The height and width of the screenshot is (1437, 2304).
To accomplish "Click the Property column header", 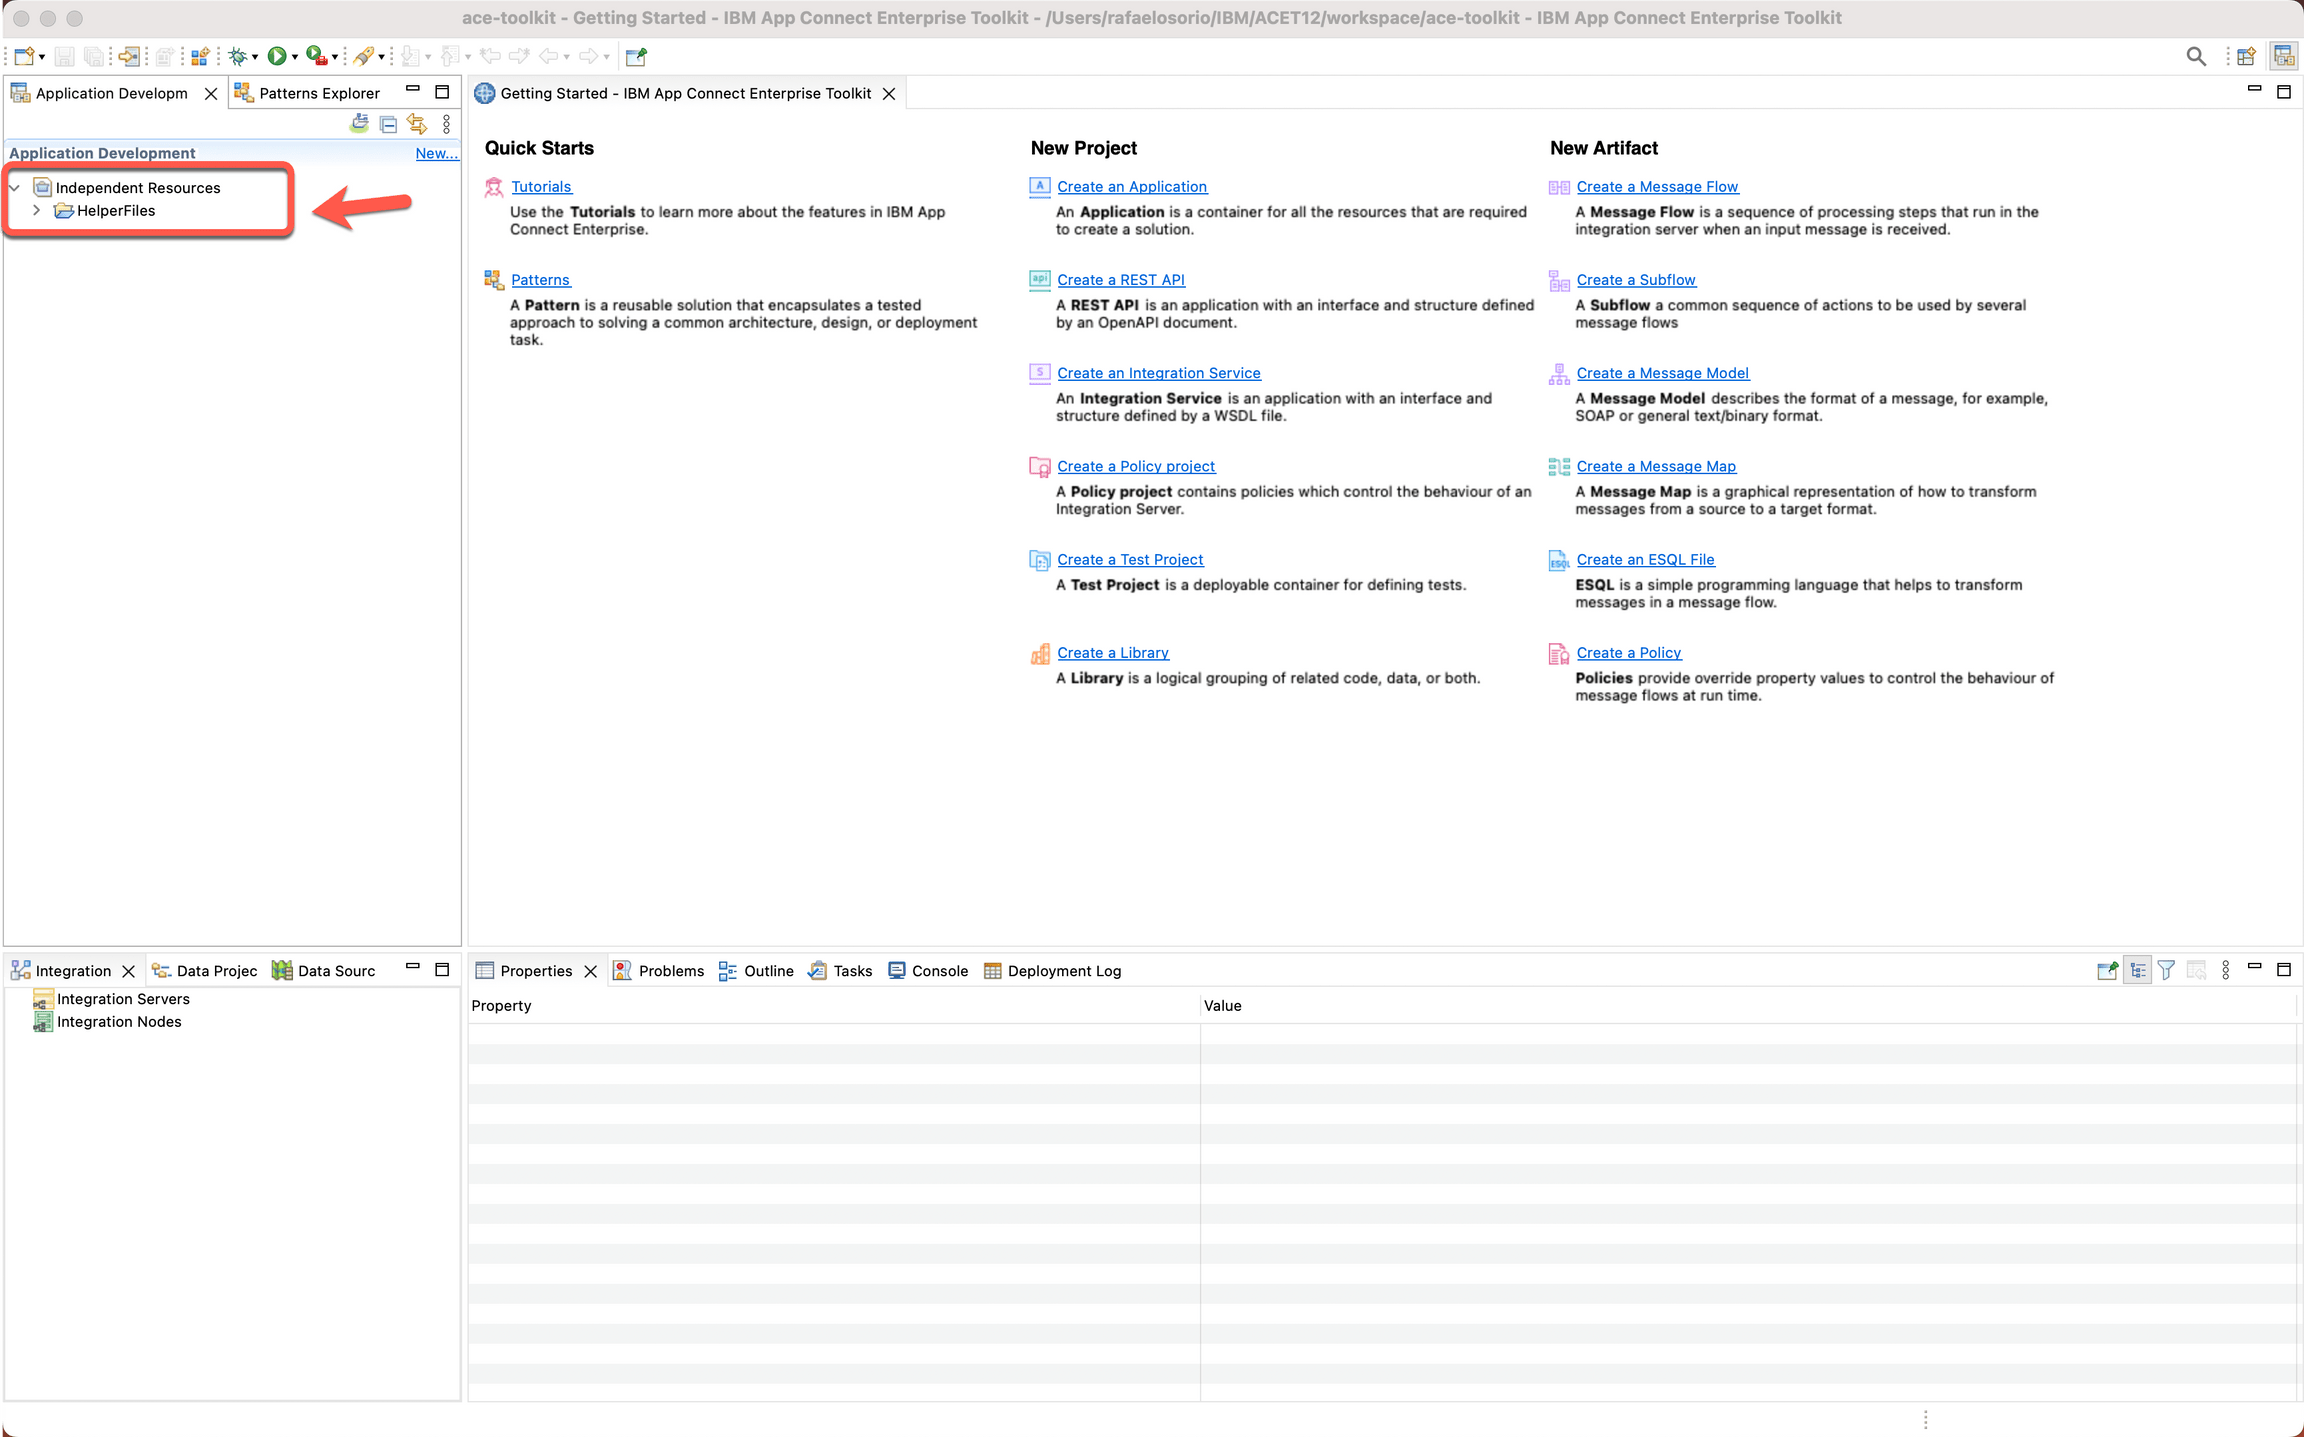I will pyautogui.click(x=501, y=1006).
